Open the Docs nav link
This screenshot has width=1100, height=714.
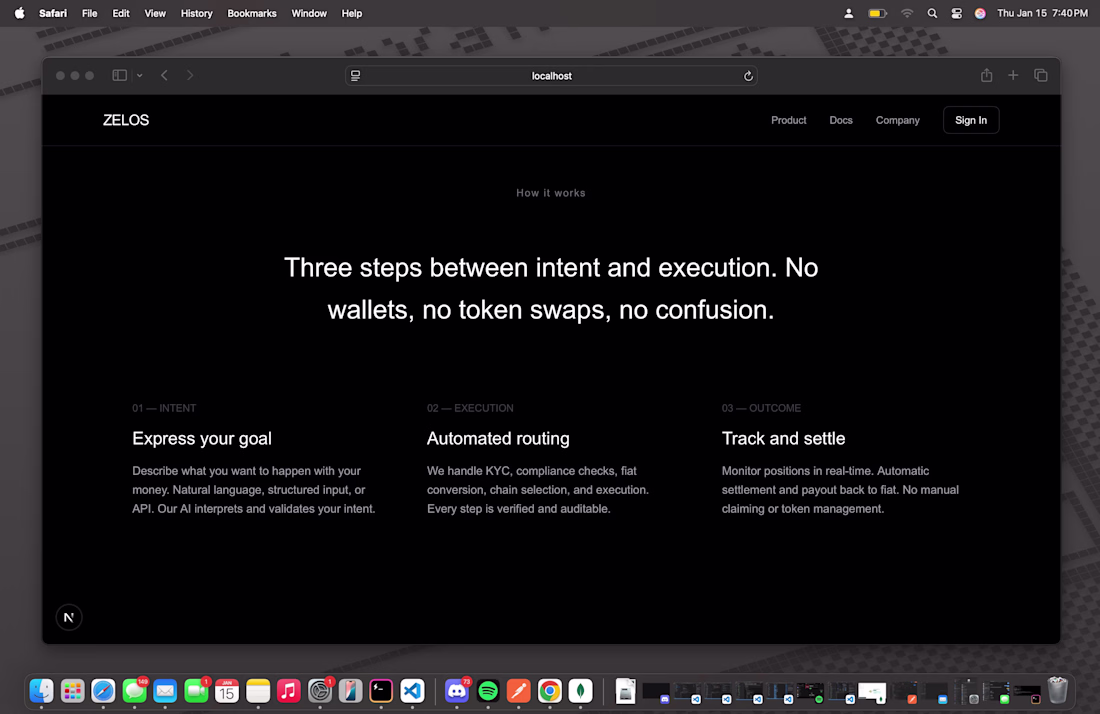(x=840, y=120)
